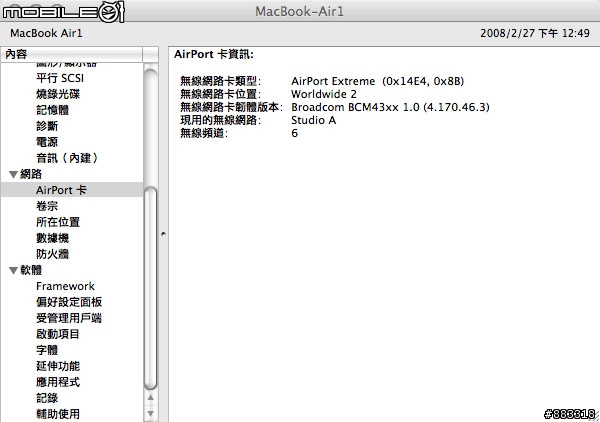The width and height of the screenshot is (600, 422).
Task: Select the 數據機 item
Action: pos(52,238)
